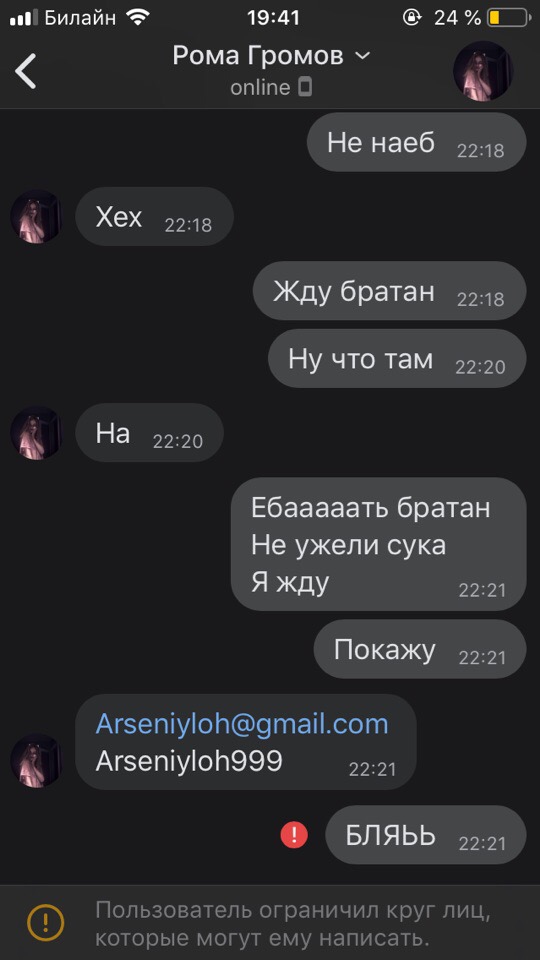The height and width of the screenshot is (960, 540).
Task: Select the БЛЯЬЬ unsent message bubble
Action: point(426,835)
